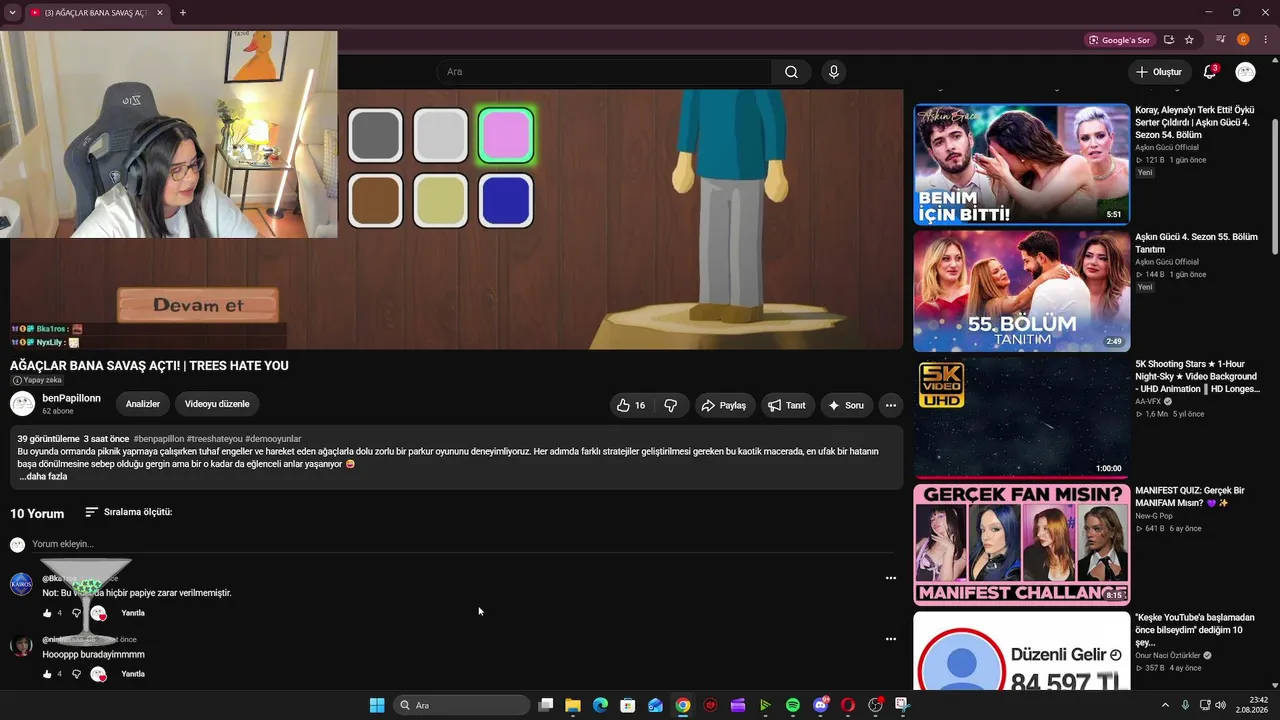Screen dimensions: 1280x720
Task: Open benPapillonn channel link
Action: (x=71, y=398)
